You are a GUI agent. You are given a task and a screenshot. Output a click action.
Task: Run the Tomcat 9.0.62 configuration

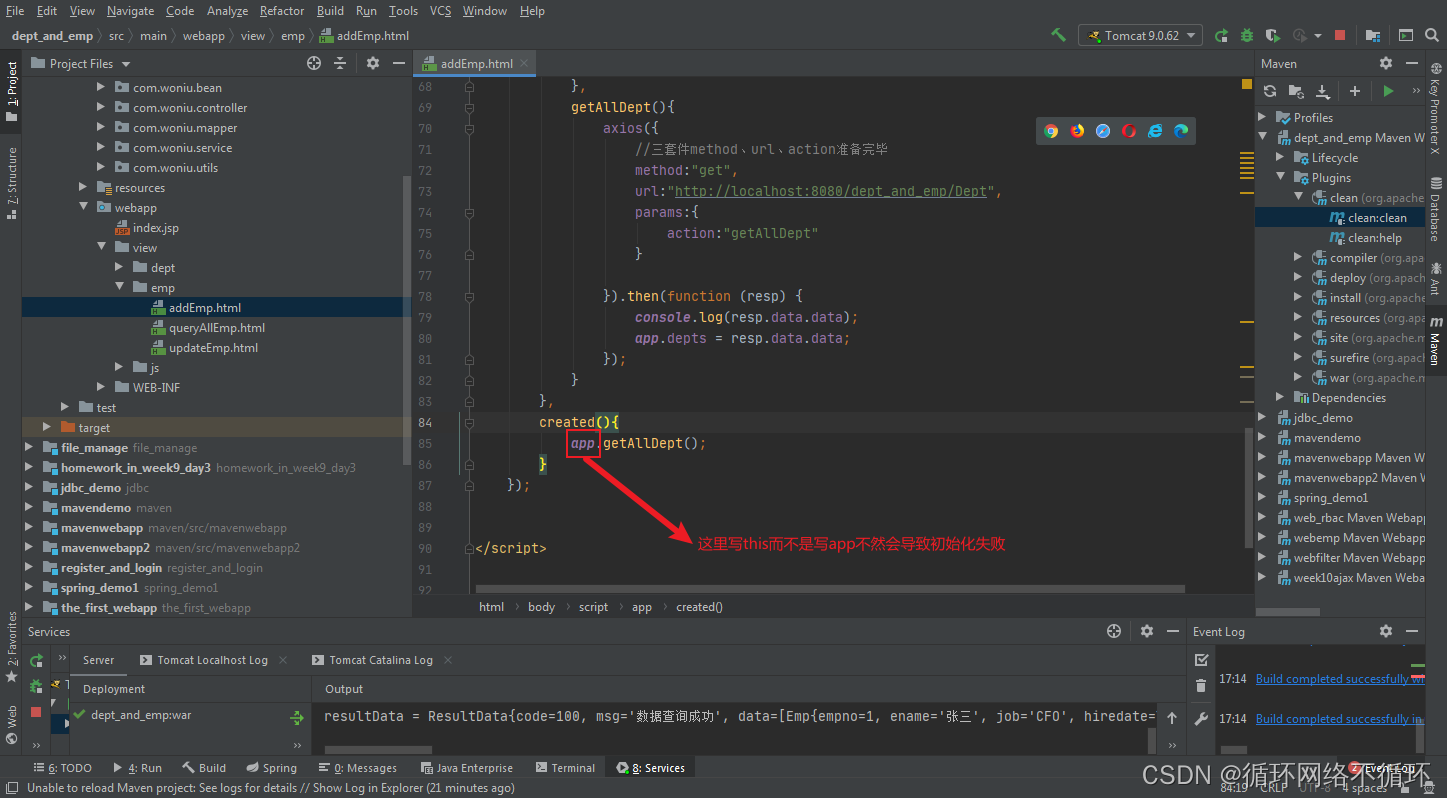tap(1221, 34)
